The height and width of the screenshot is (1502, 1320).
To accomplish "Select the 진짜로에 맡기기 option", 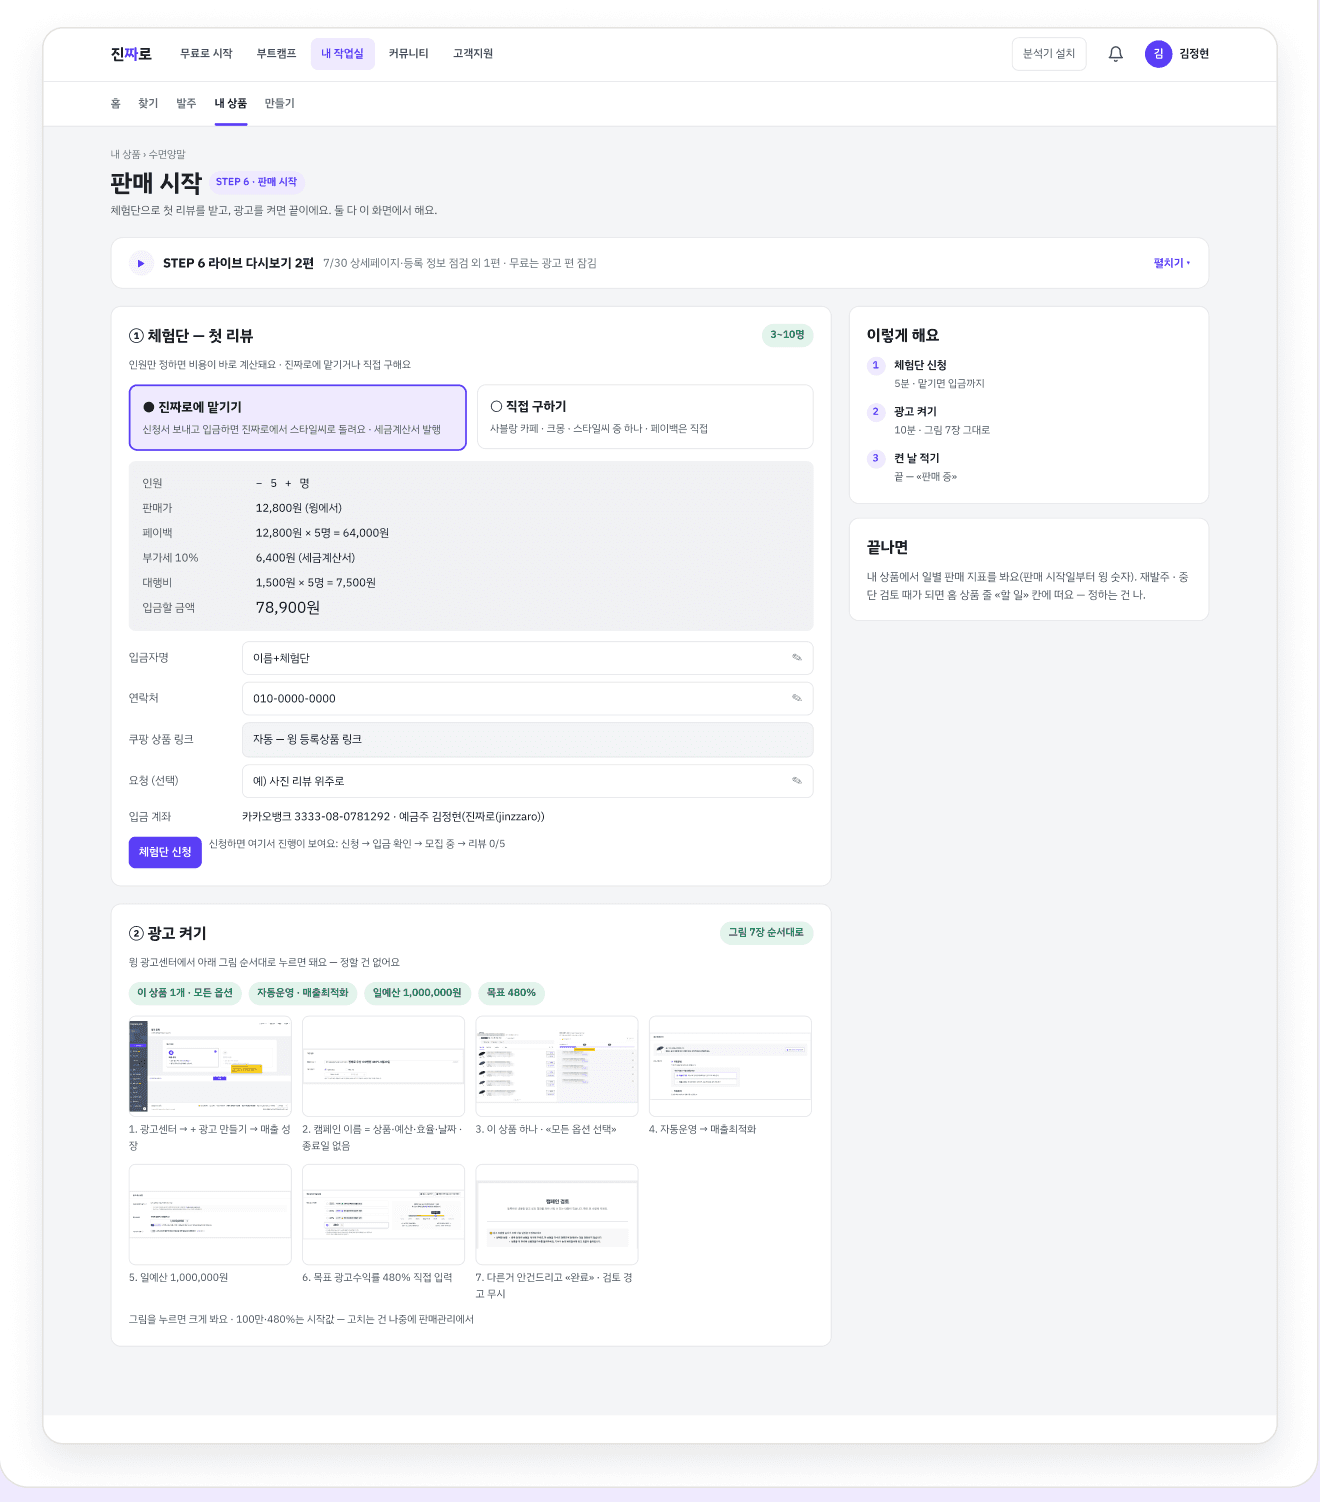I will point(298,417).
